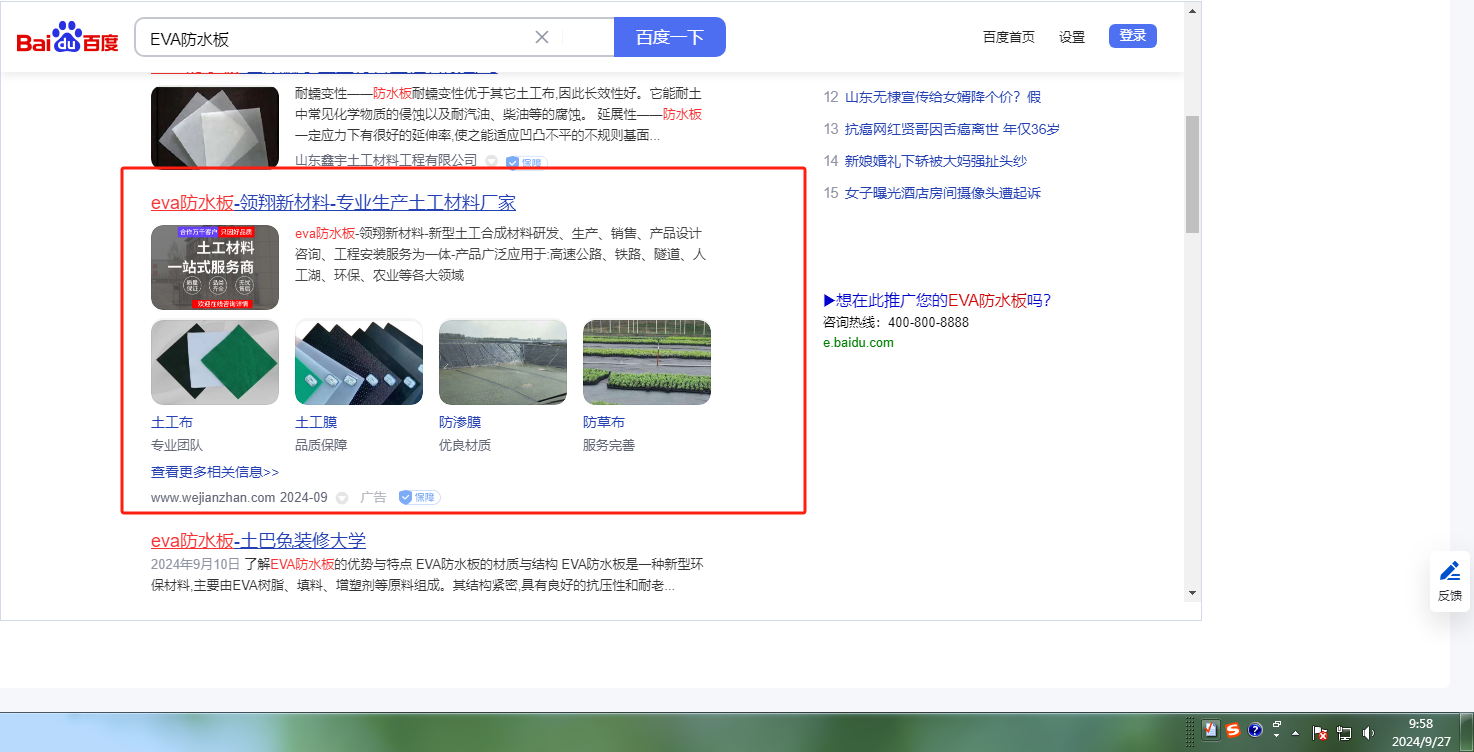Open the network connection tray icon
The width and height of the screenshot is (1474, 752).
coord(1344,732)
